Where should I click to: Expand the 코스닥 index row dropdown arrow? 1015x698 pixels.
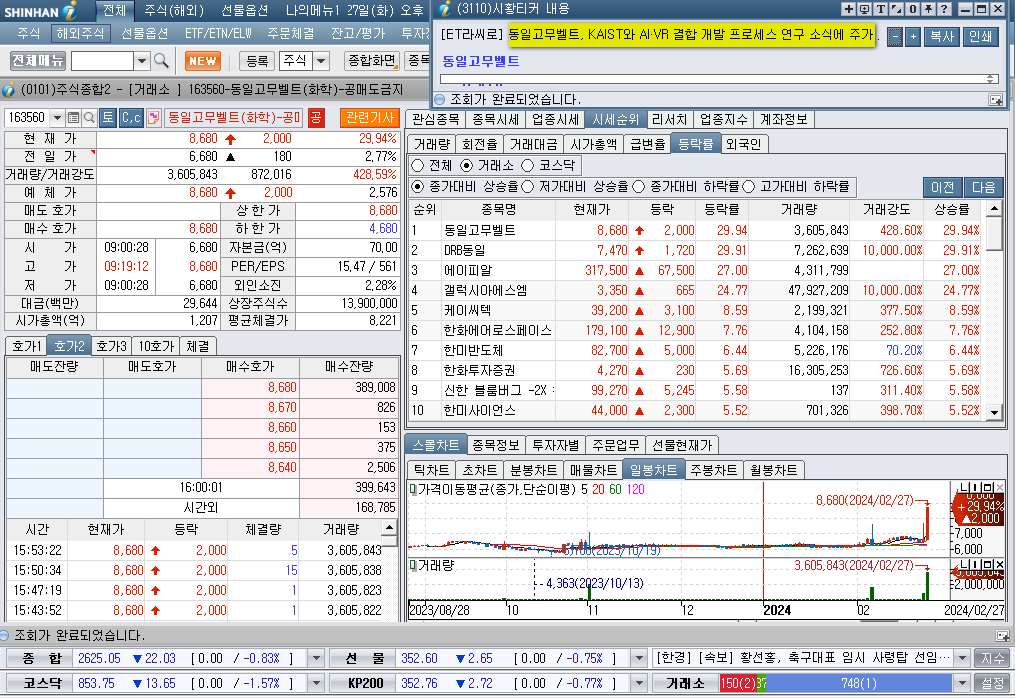316,683
